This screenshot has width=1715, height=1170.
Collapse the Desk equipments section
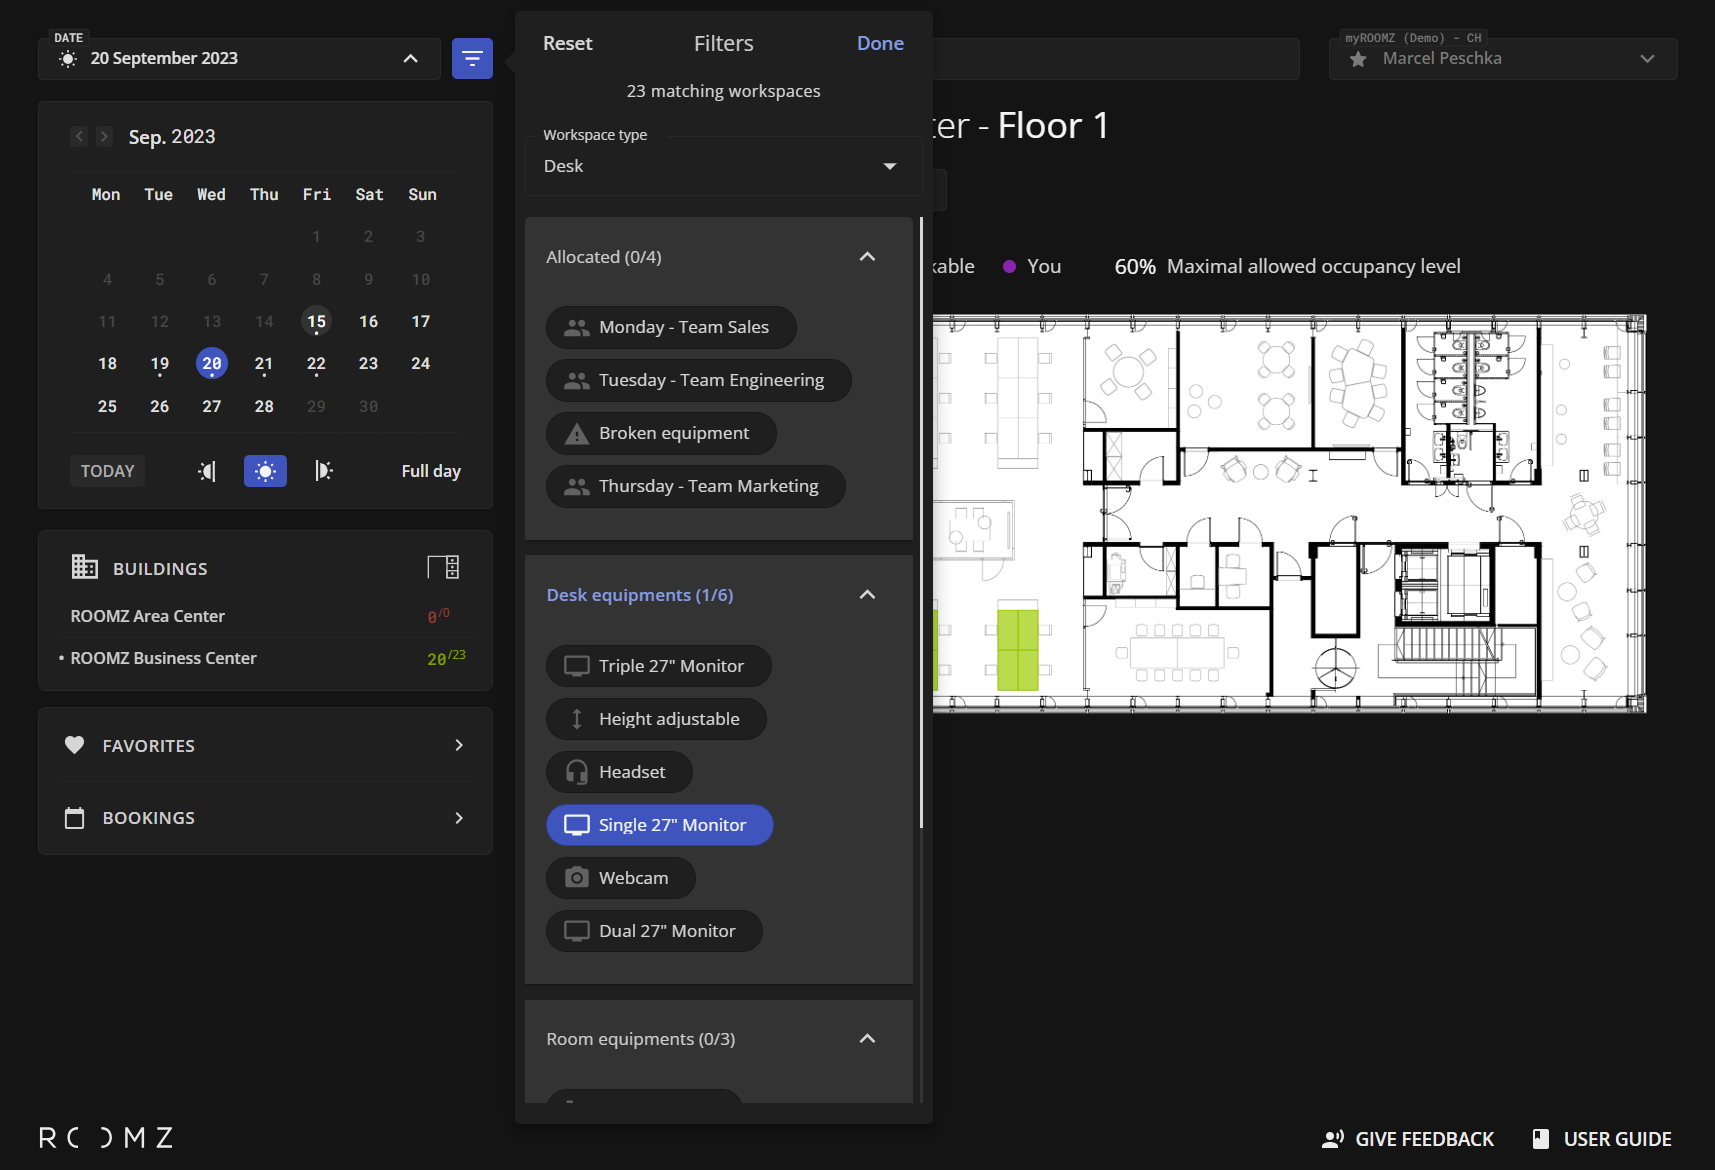pos(867,595)
